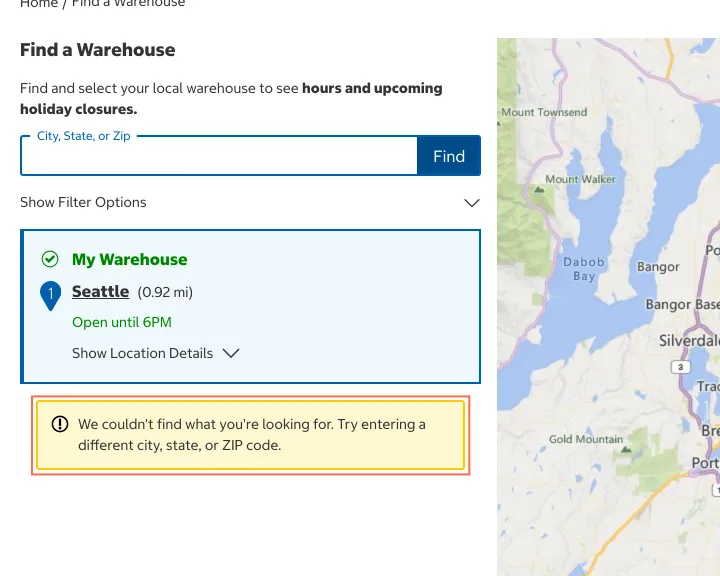Click the warning exclamation icon
Viewport: 720px width, 576px height.
(60, 424)
